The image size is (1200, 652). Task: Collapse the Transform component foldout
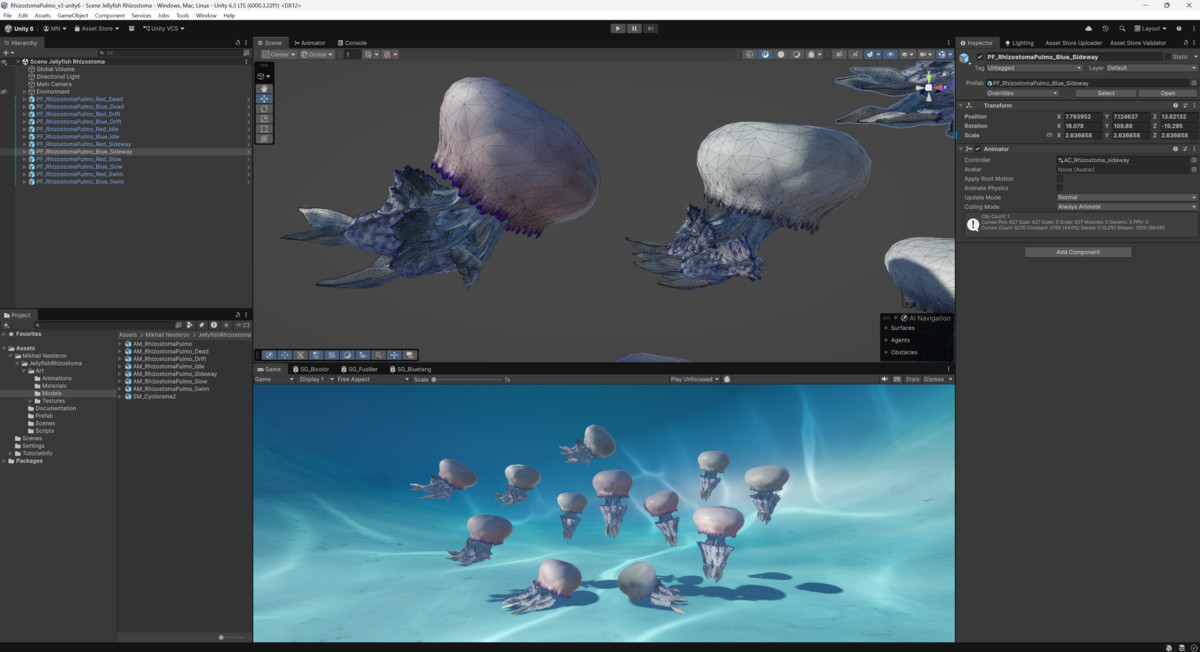[962, 105]
